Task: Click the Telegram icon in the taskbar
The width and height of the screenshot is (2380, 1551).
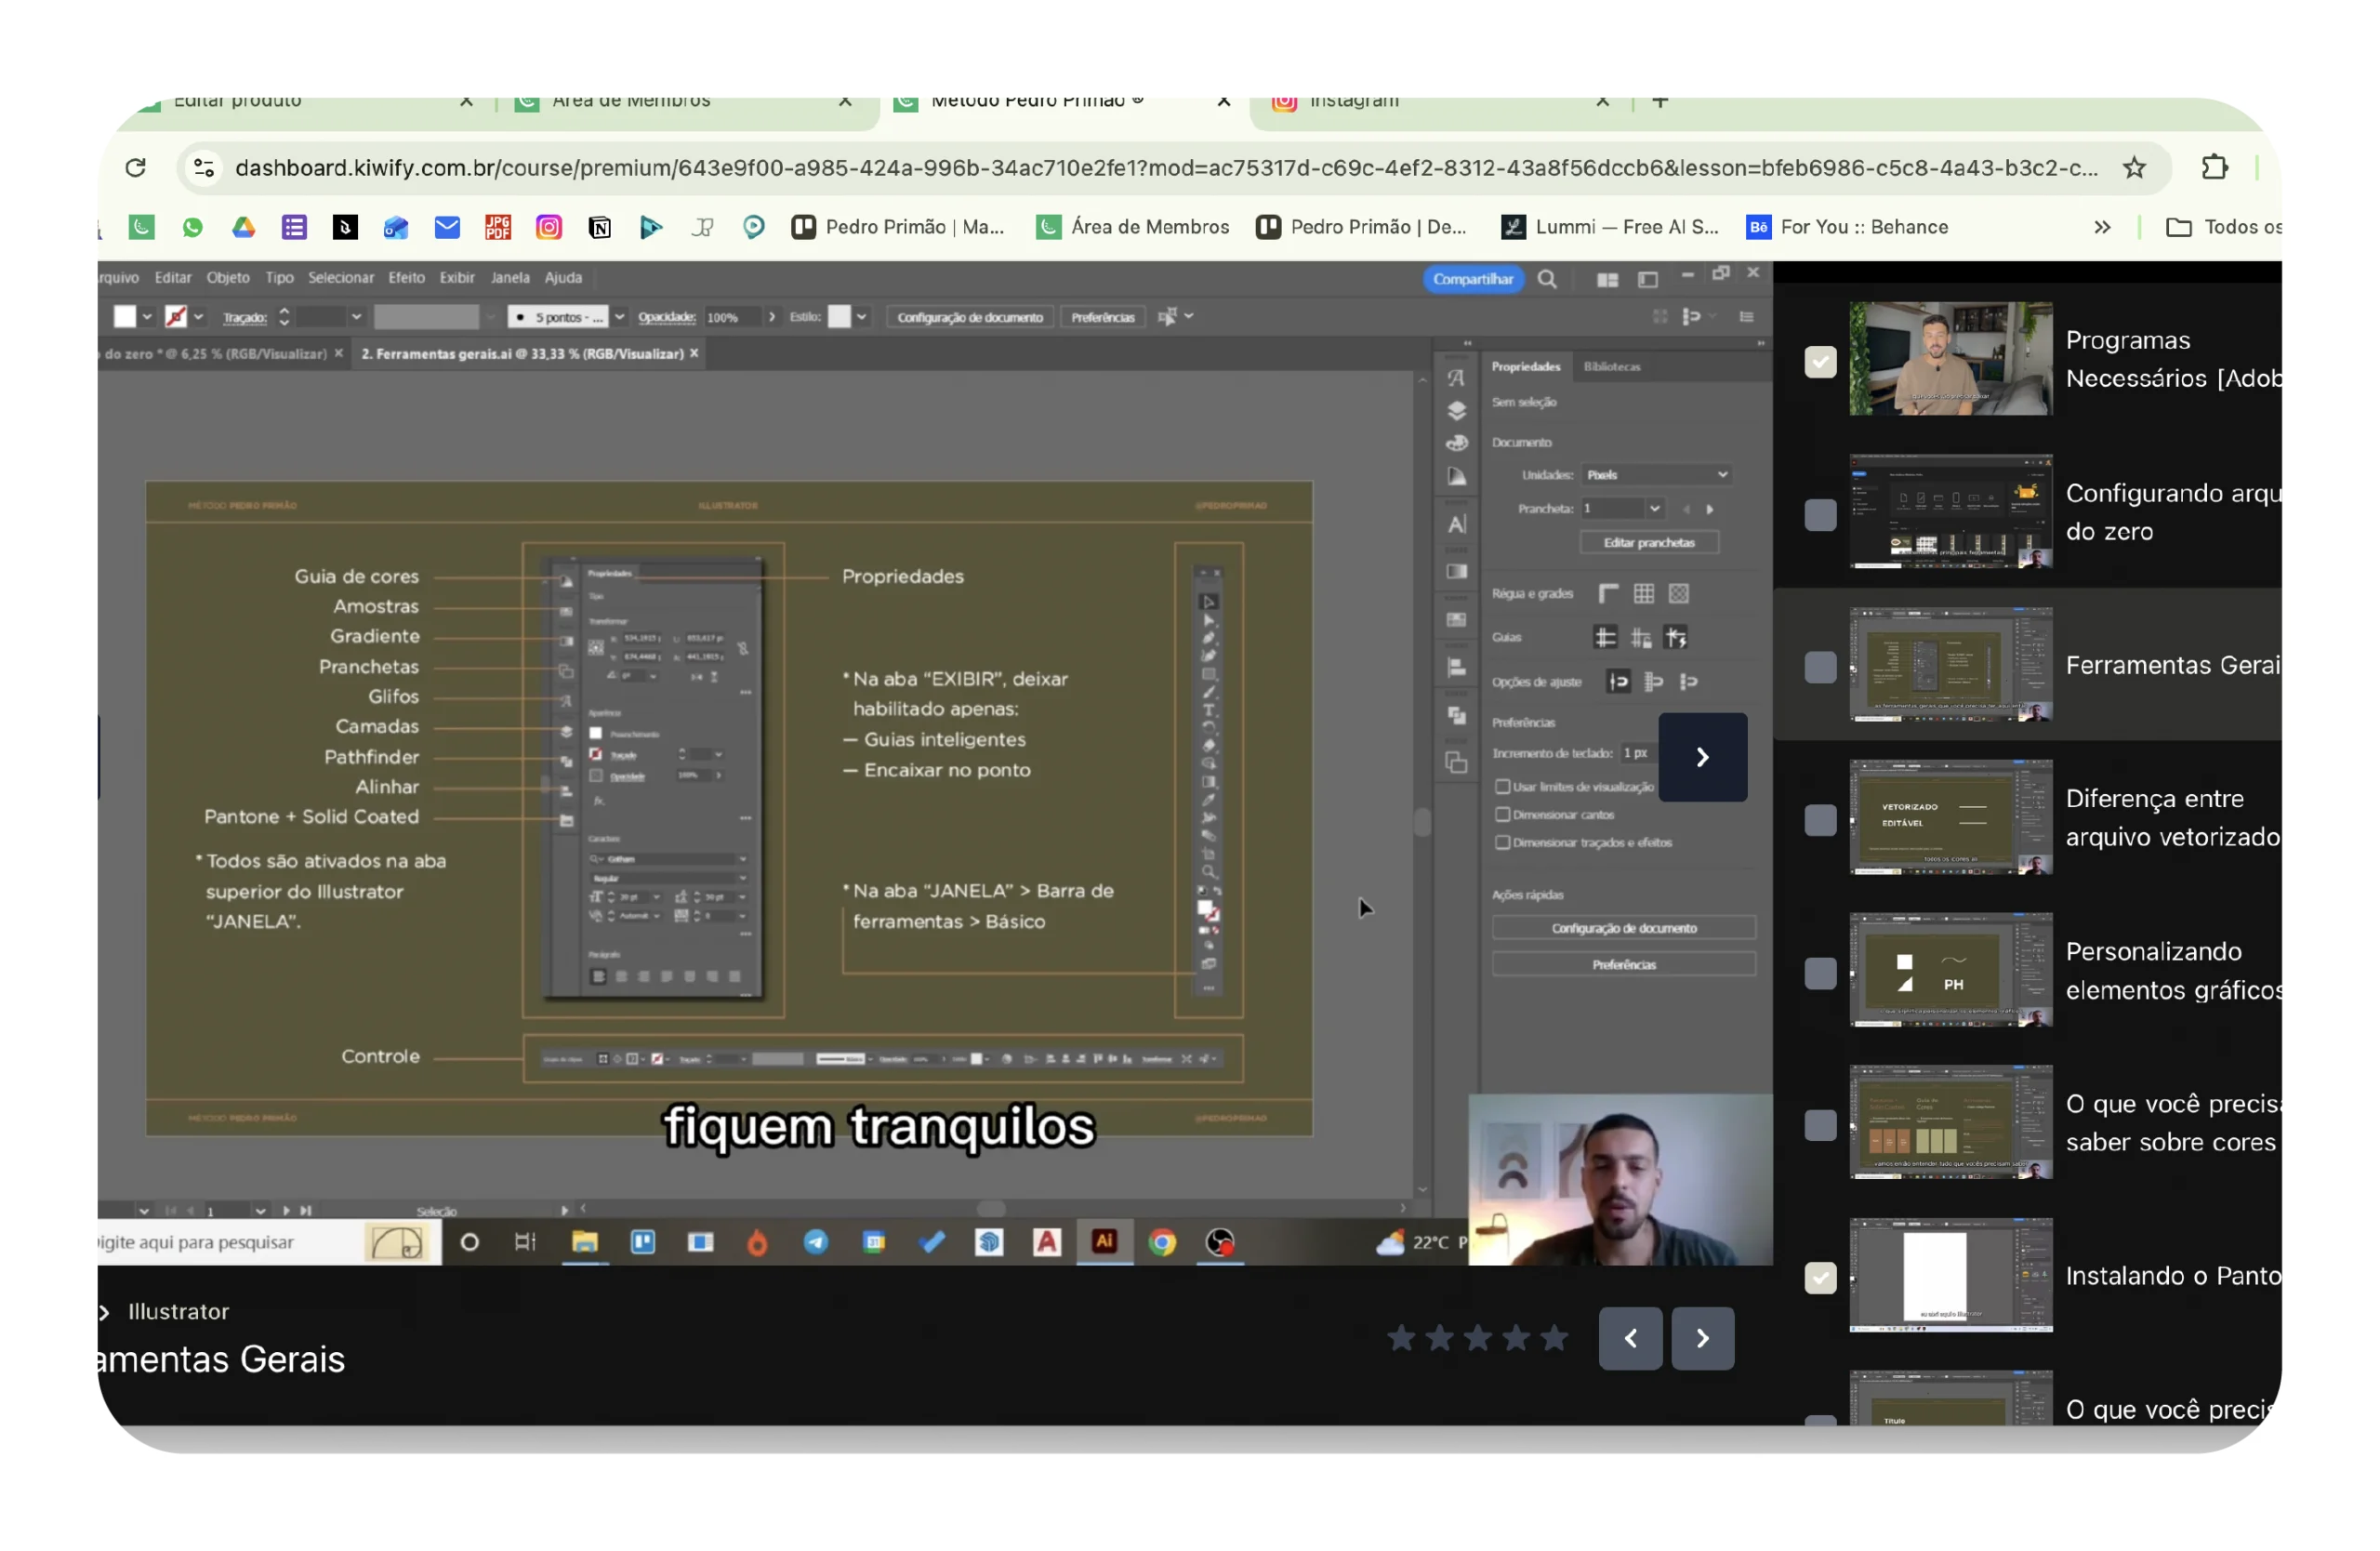Action: click(x=816, y=1242)
